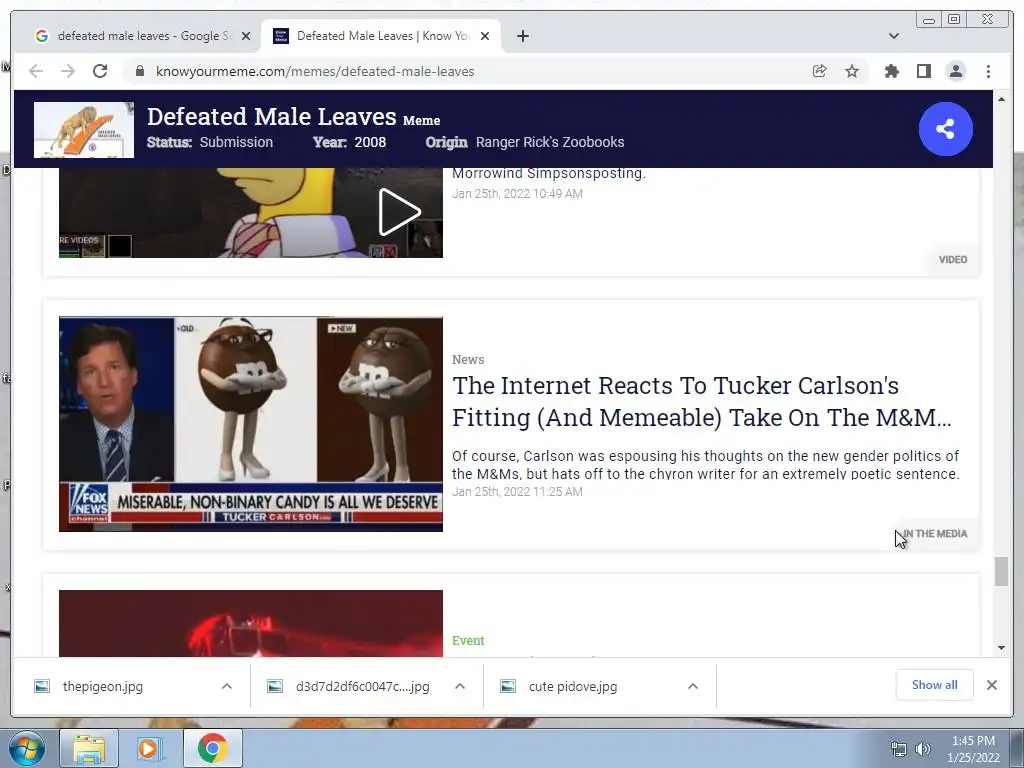The height and width of the screenshot is (768, 1024).
Task: Click the taskbar clock showing 1:45 PM
Action: pos(973,749)
